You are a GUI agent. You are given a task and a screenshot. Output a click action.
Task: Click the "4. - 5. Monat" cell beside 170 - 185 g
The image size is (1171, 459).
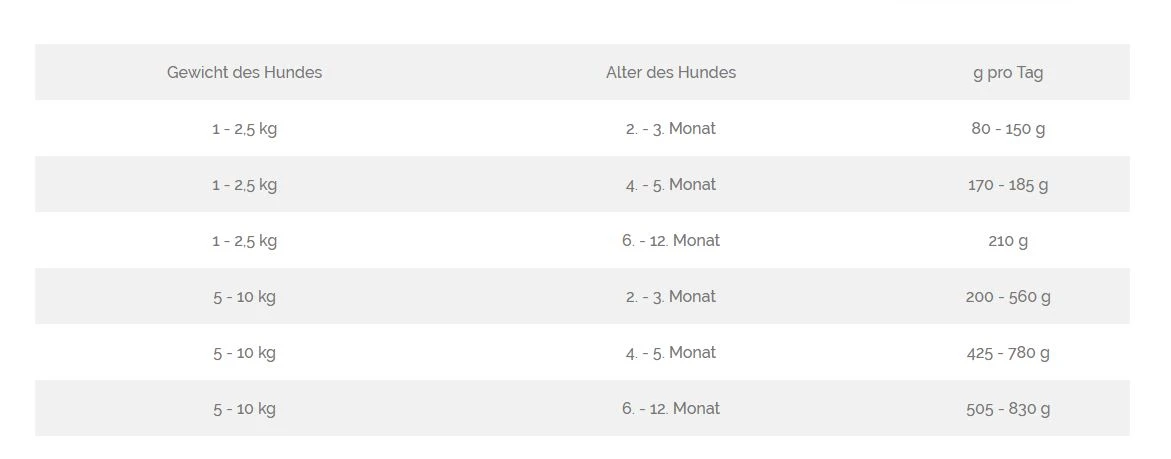pyautogui.click(x=670, y=184)
